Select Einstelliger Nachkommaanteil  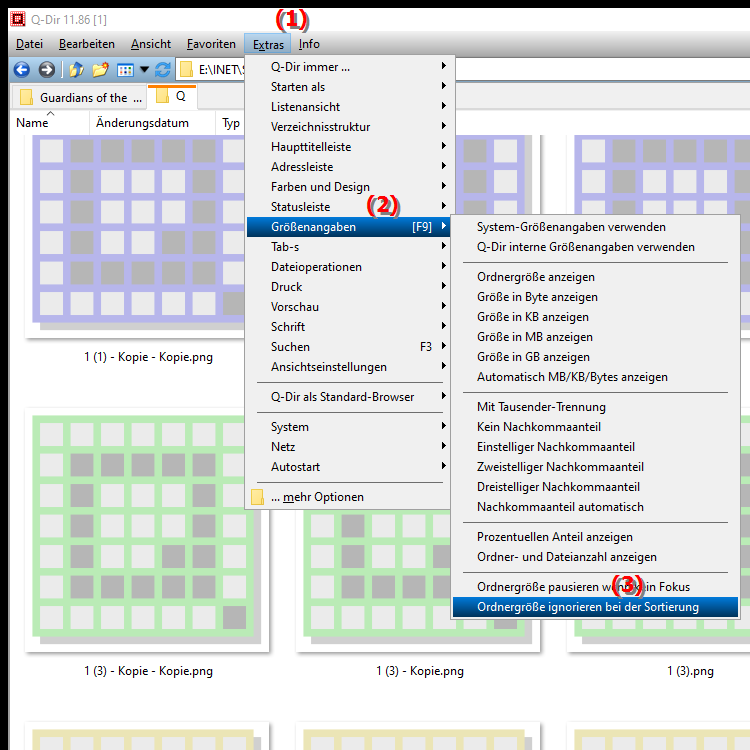[596, 447]
